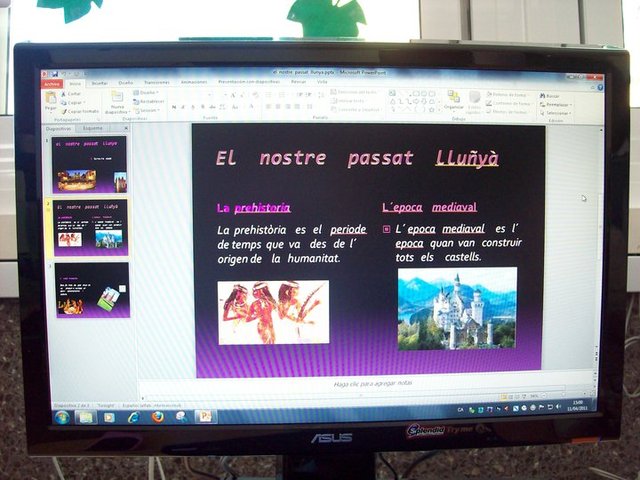Click the castle picture on the slide
Image resolution: width=640 pixels, height=480 pixels.
(457, 309)
